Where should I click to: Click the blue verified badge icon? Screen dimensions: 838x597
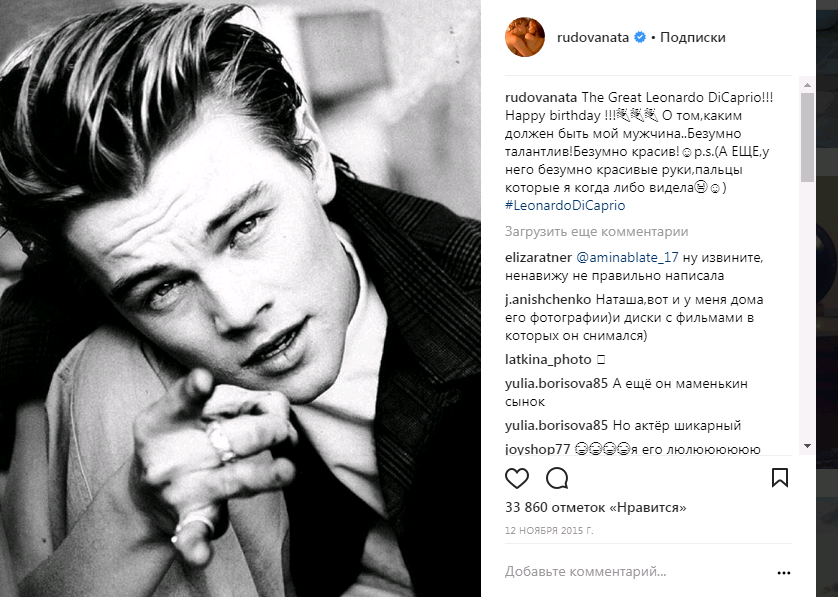point(639,37)
